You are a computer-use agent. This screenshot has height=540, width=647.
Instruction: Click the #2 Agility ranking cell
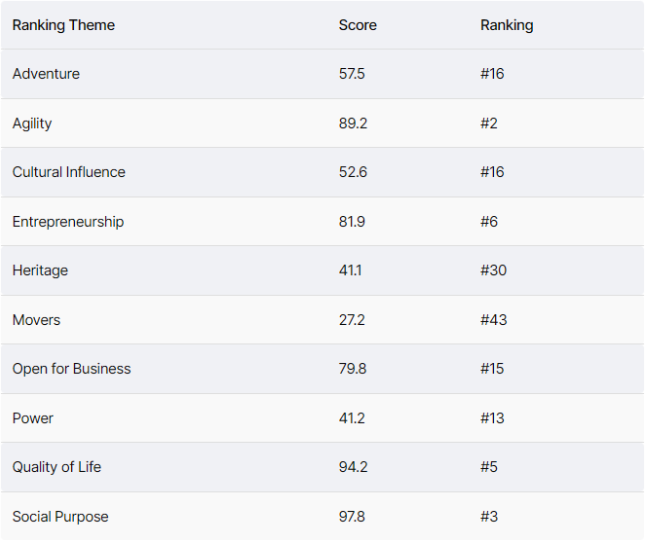pyautogui.click(x=489, y=123)
